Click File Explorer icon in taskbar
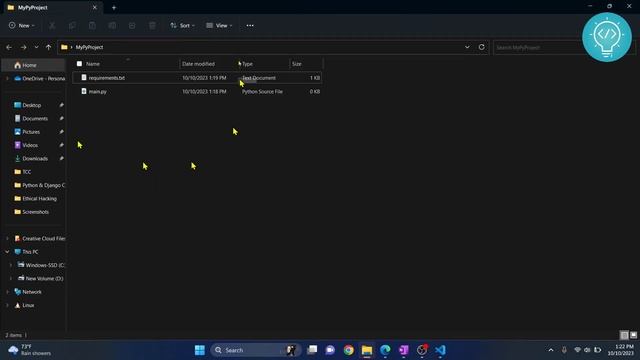 pyautogui.click(x=367, y=350)
